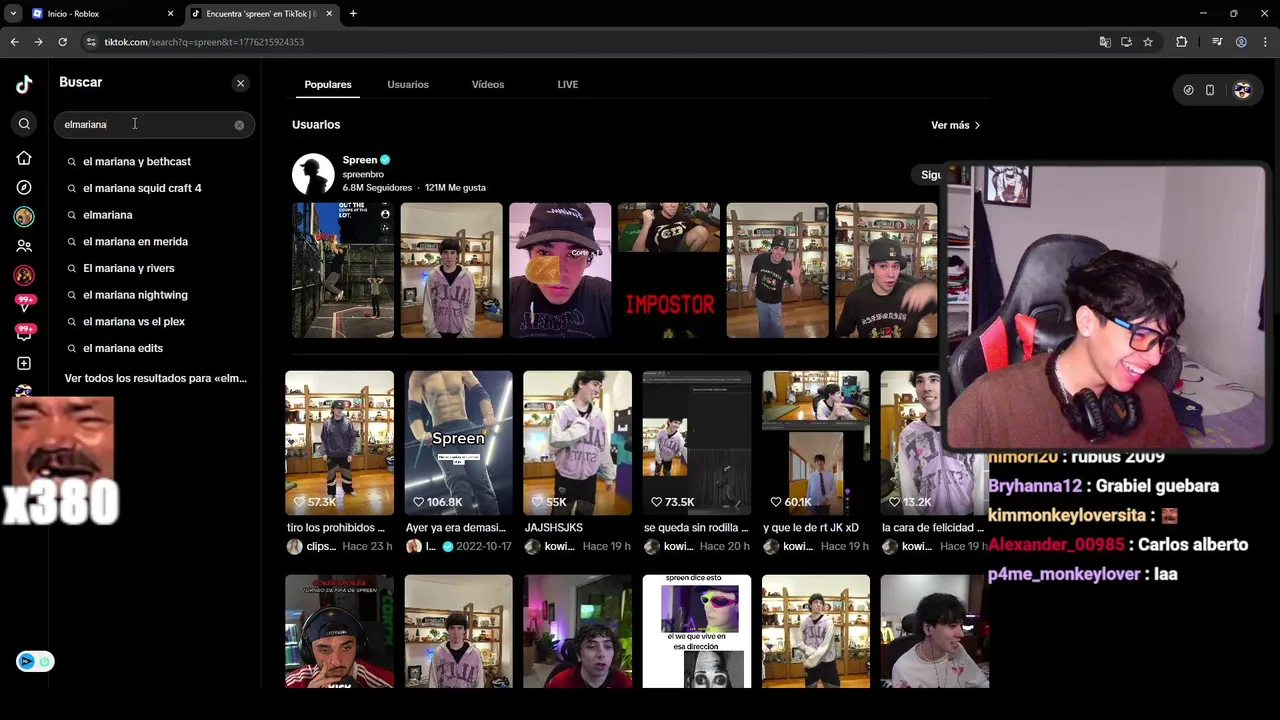Switch to the LIVE tab
Screen dimensions: 1280x720
(x=568, y=85)
